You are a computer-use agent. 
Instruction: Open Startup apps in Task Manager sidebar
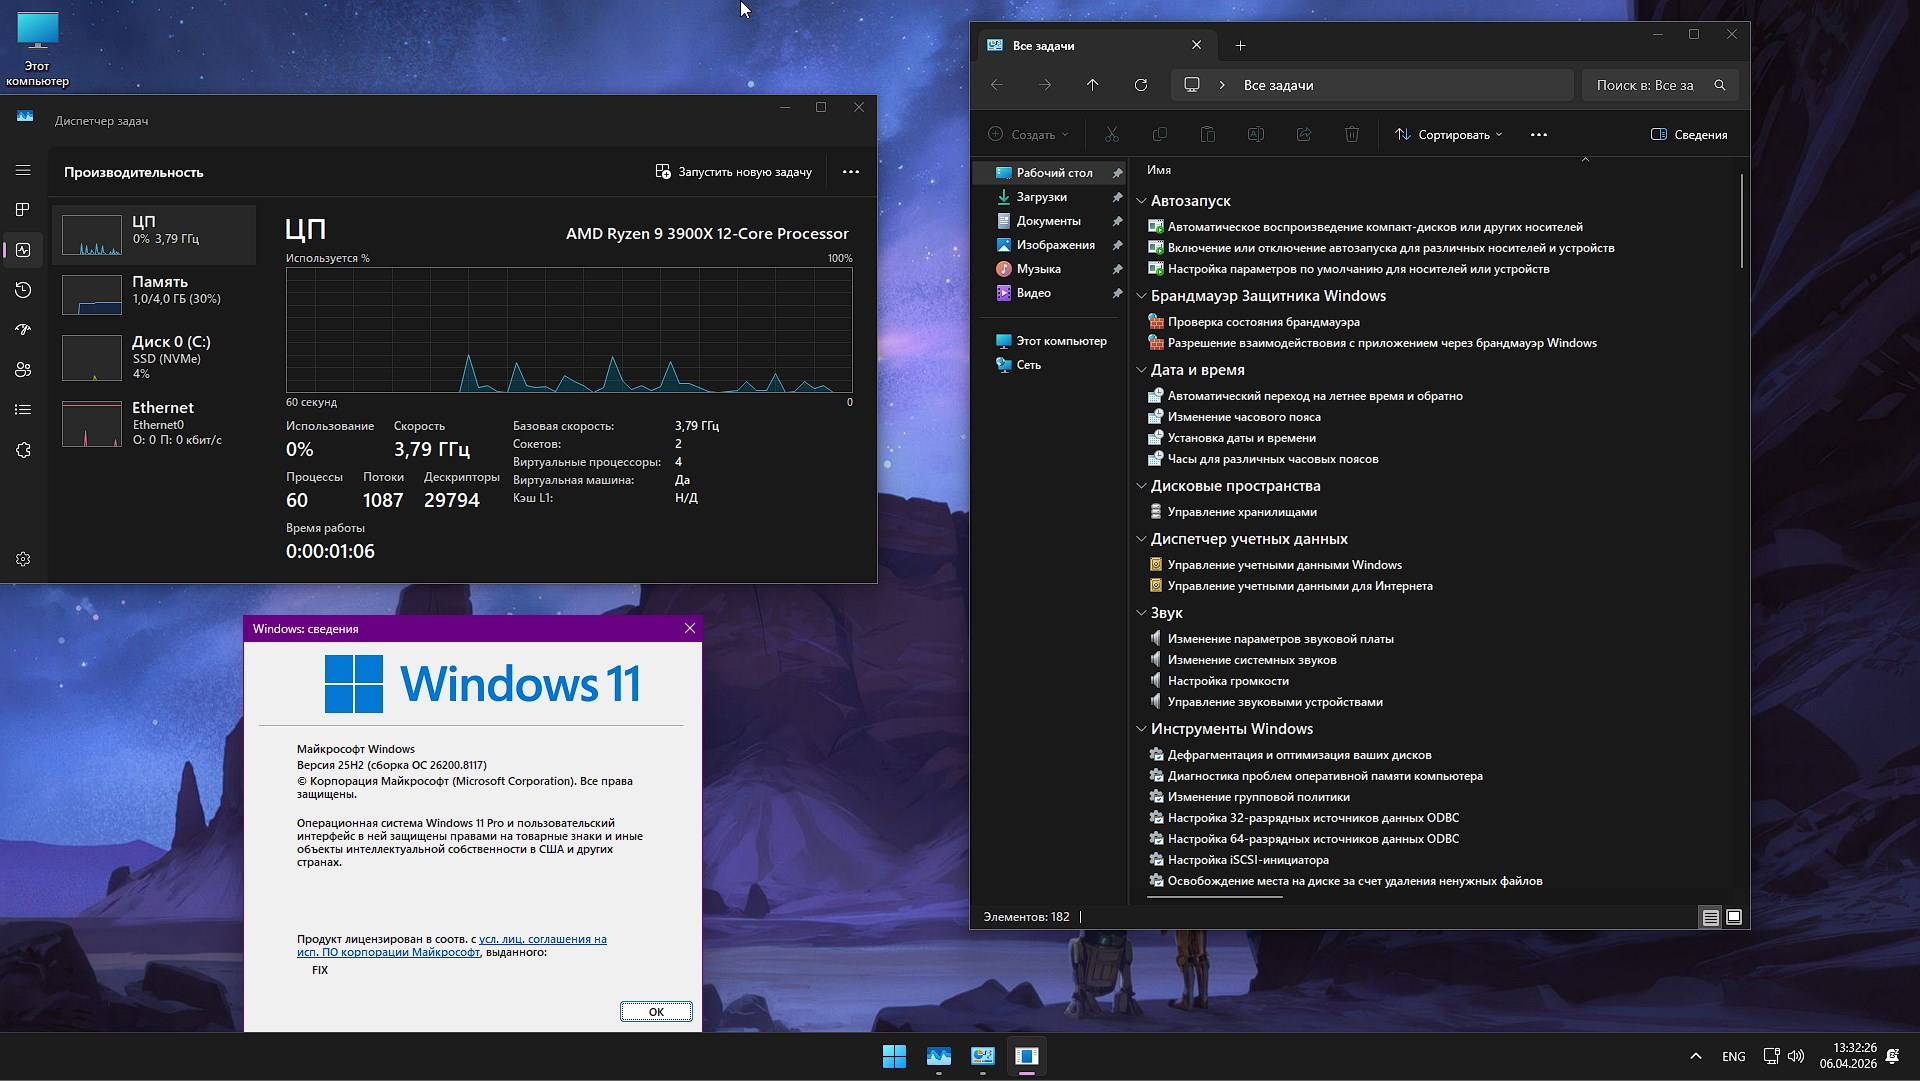23,330
